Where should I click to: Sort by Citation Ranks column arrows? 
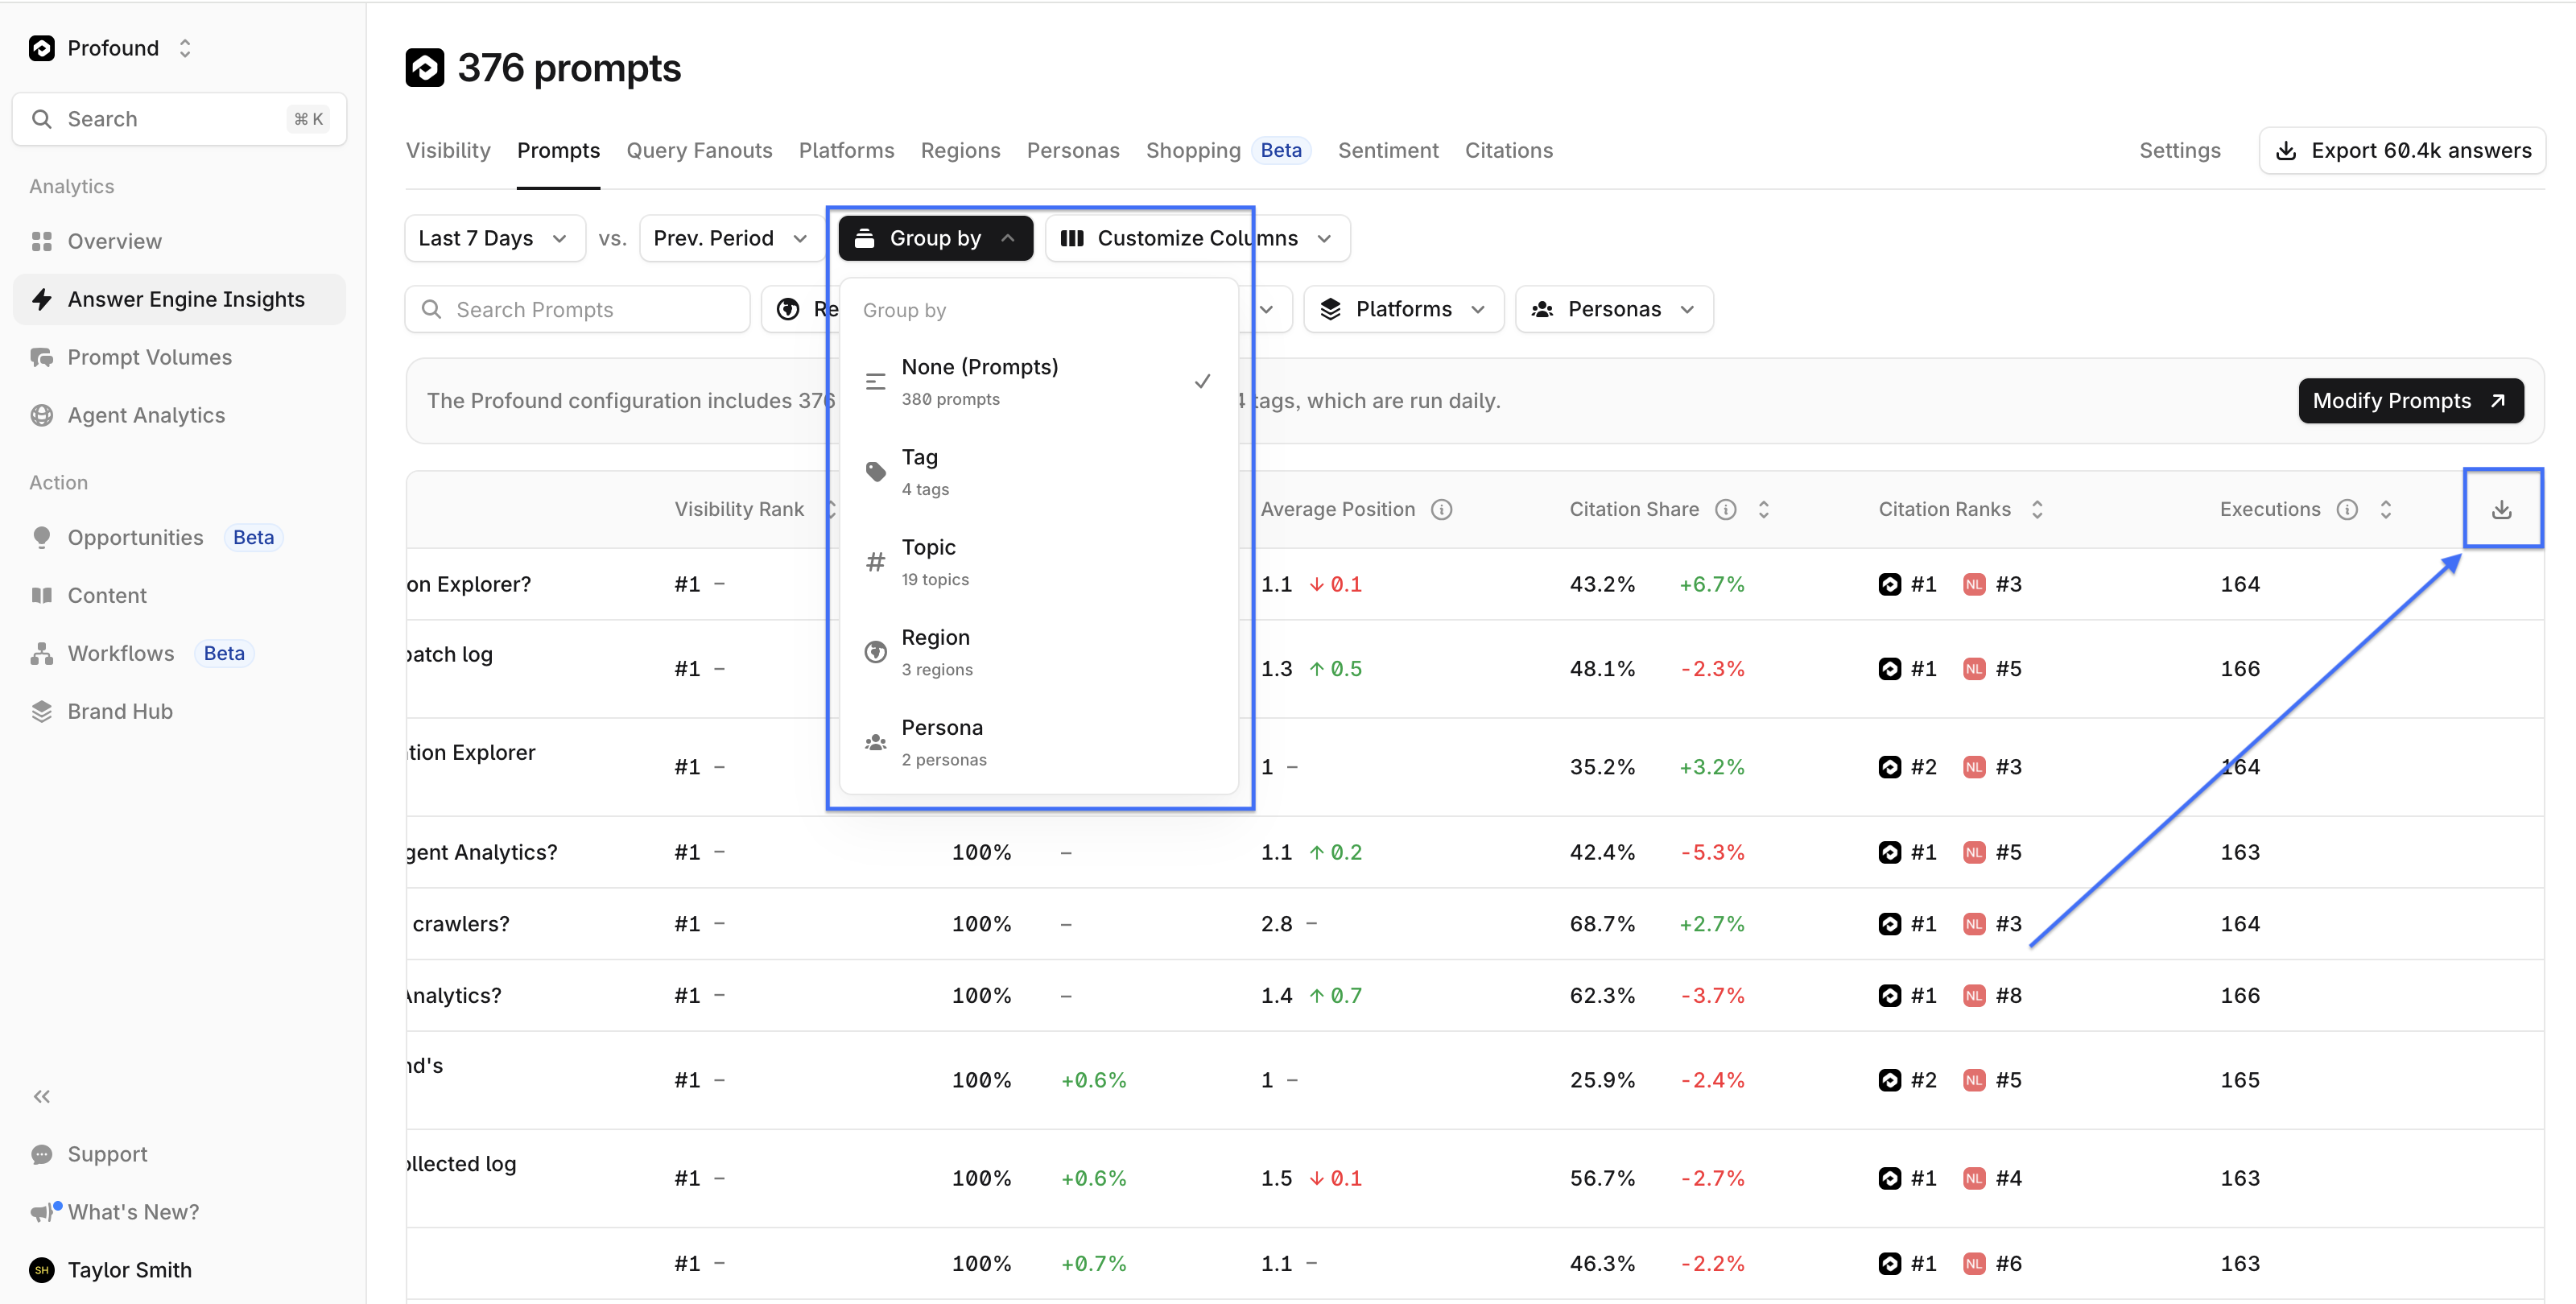coord(2036,509)
